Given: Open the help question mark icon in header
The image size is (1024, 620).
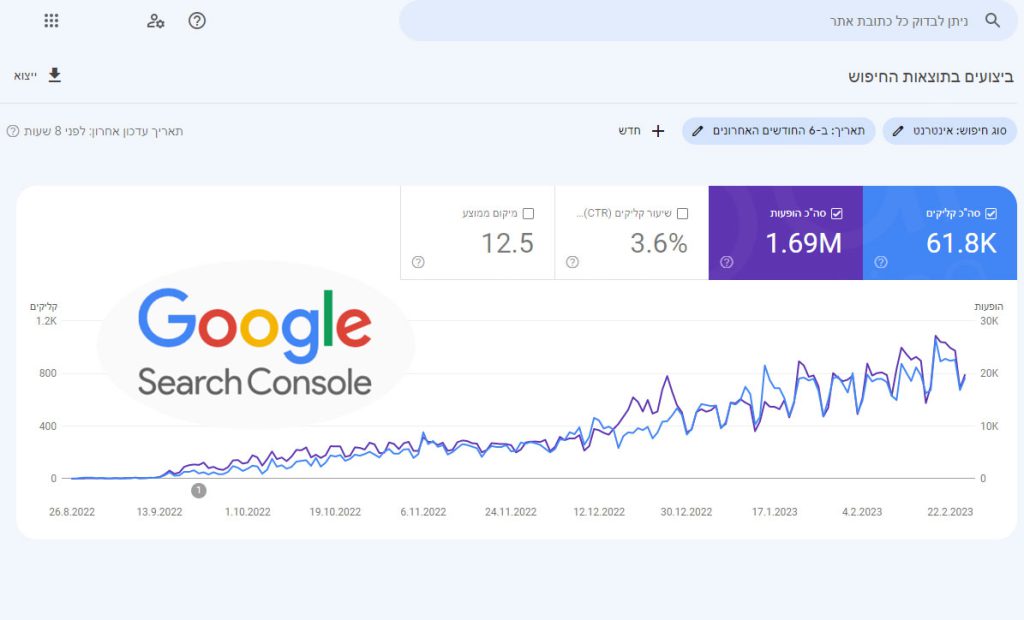Looking at the screenshot, I should 197,21.
